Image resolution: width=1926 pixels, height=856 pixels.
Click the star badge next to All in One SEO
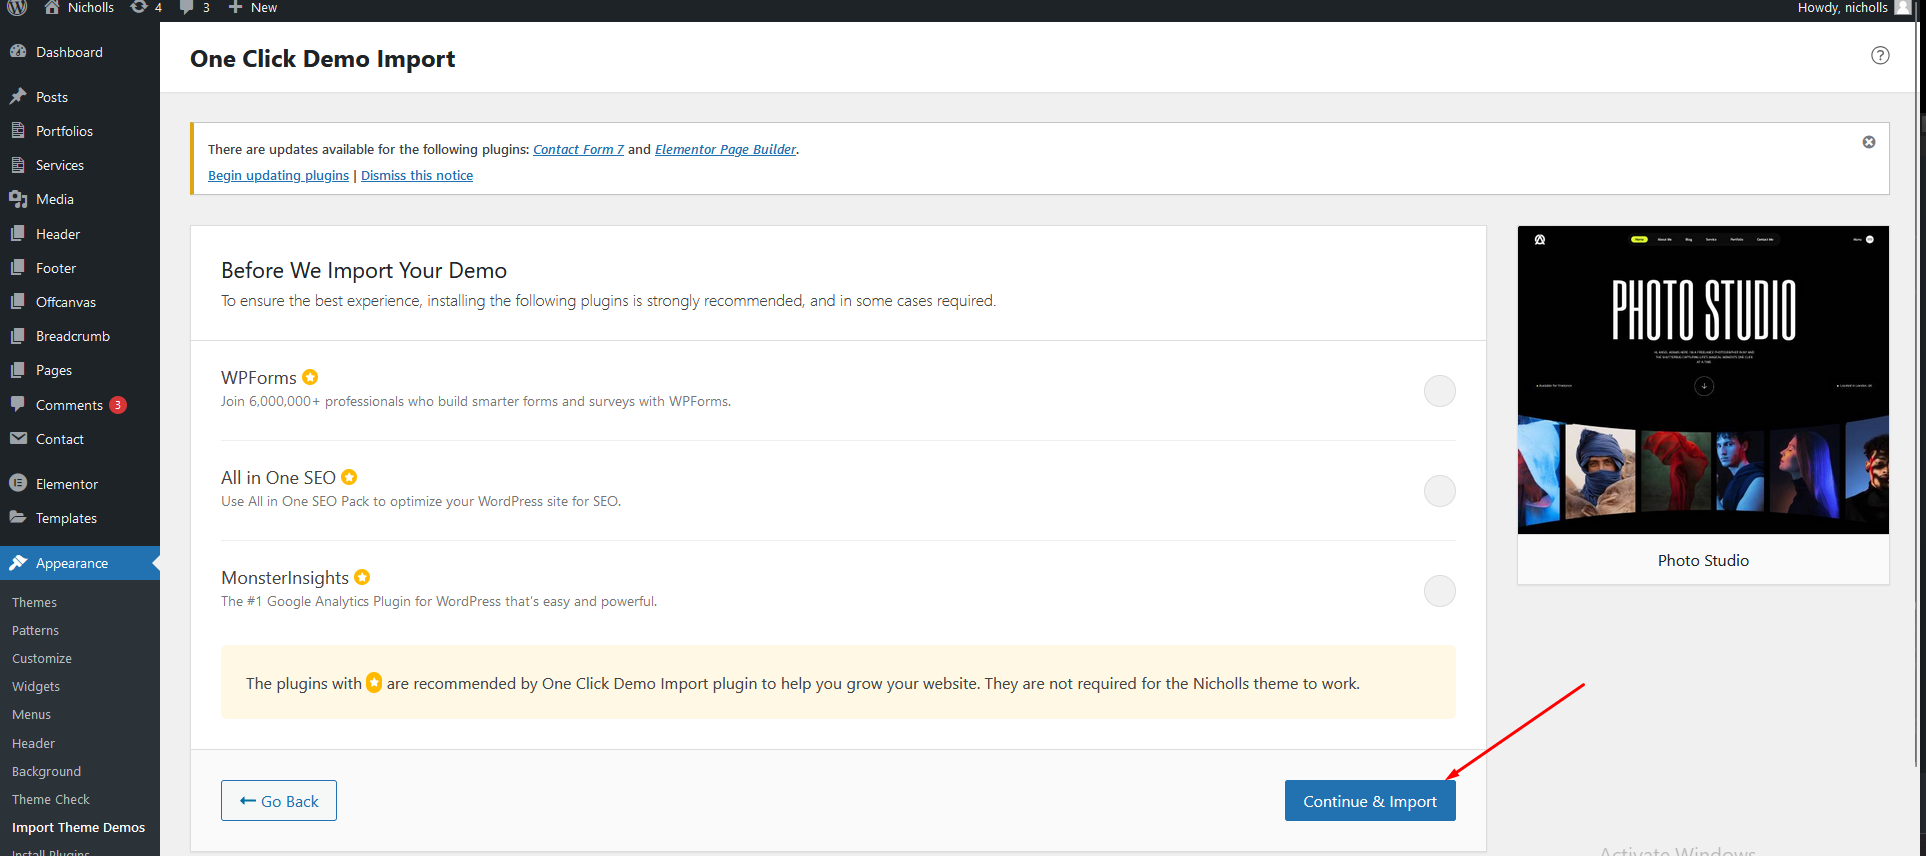349,477
